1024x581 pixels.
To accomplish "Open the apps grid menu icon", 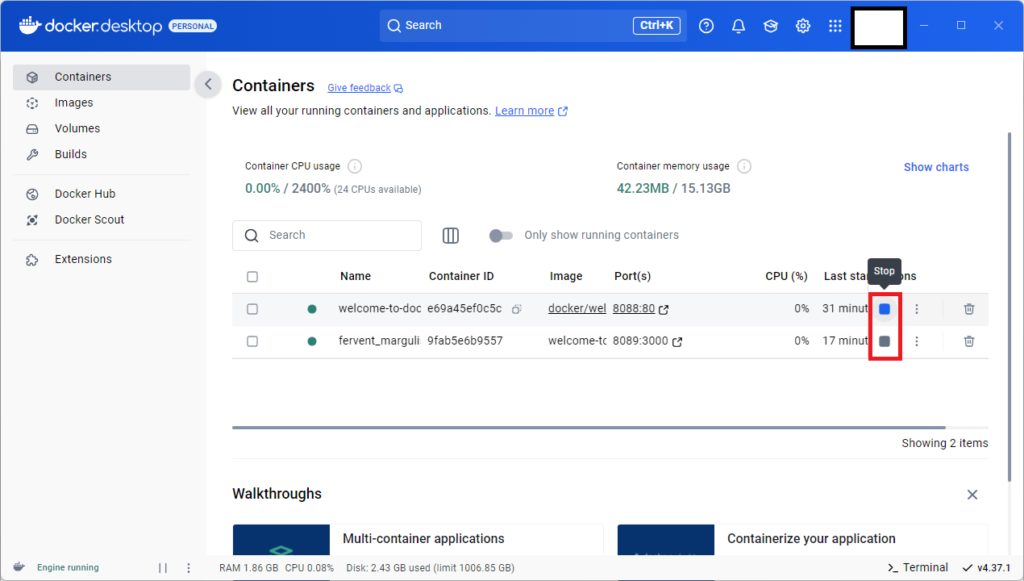I will click(835, 25).
